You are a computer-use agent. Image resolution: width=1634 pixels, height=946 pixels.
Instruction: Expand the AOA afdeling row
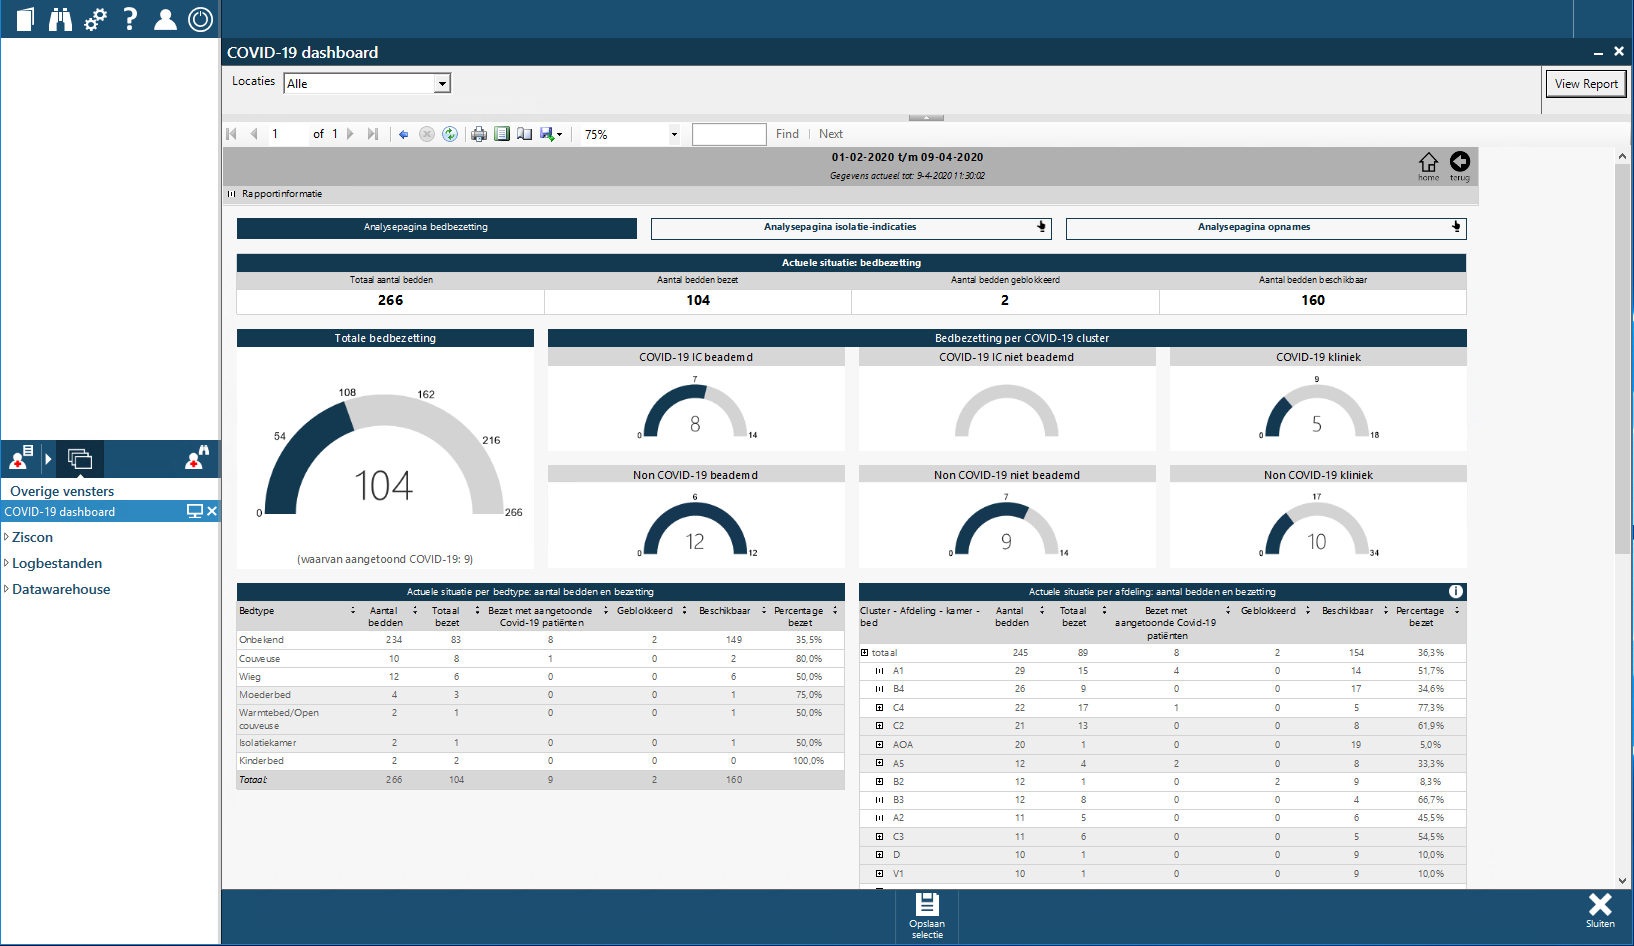click(879, 745)
